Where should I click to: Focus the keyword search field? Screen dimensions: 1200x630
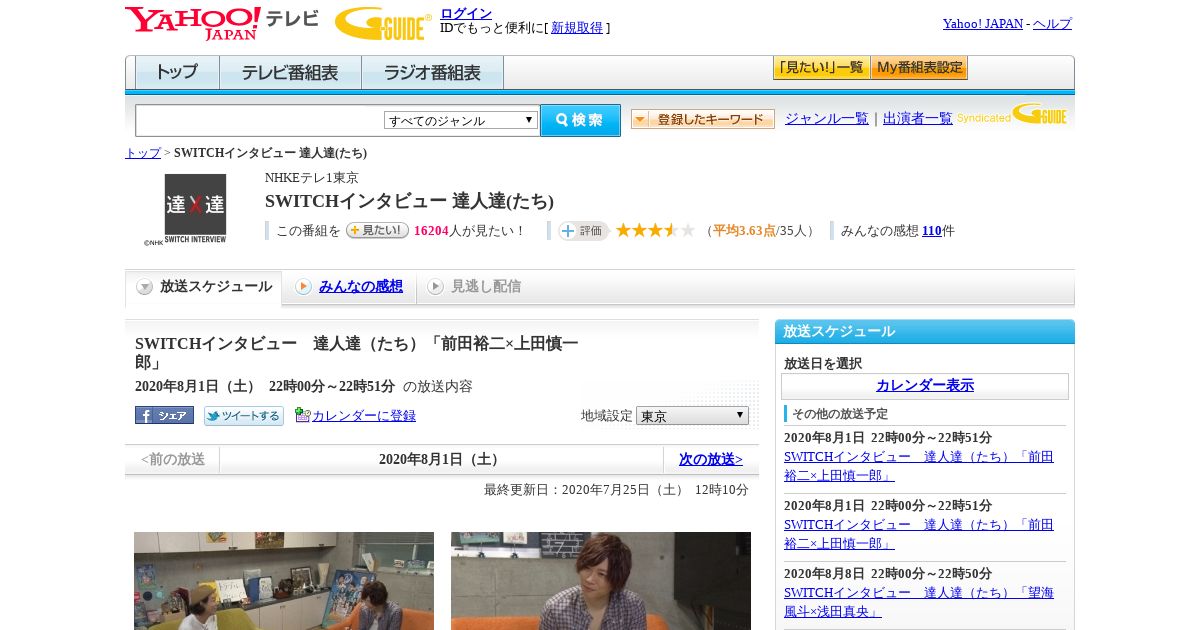[259, 120]
